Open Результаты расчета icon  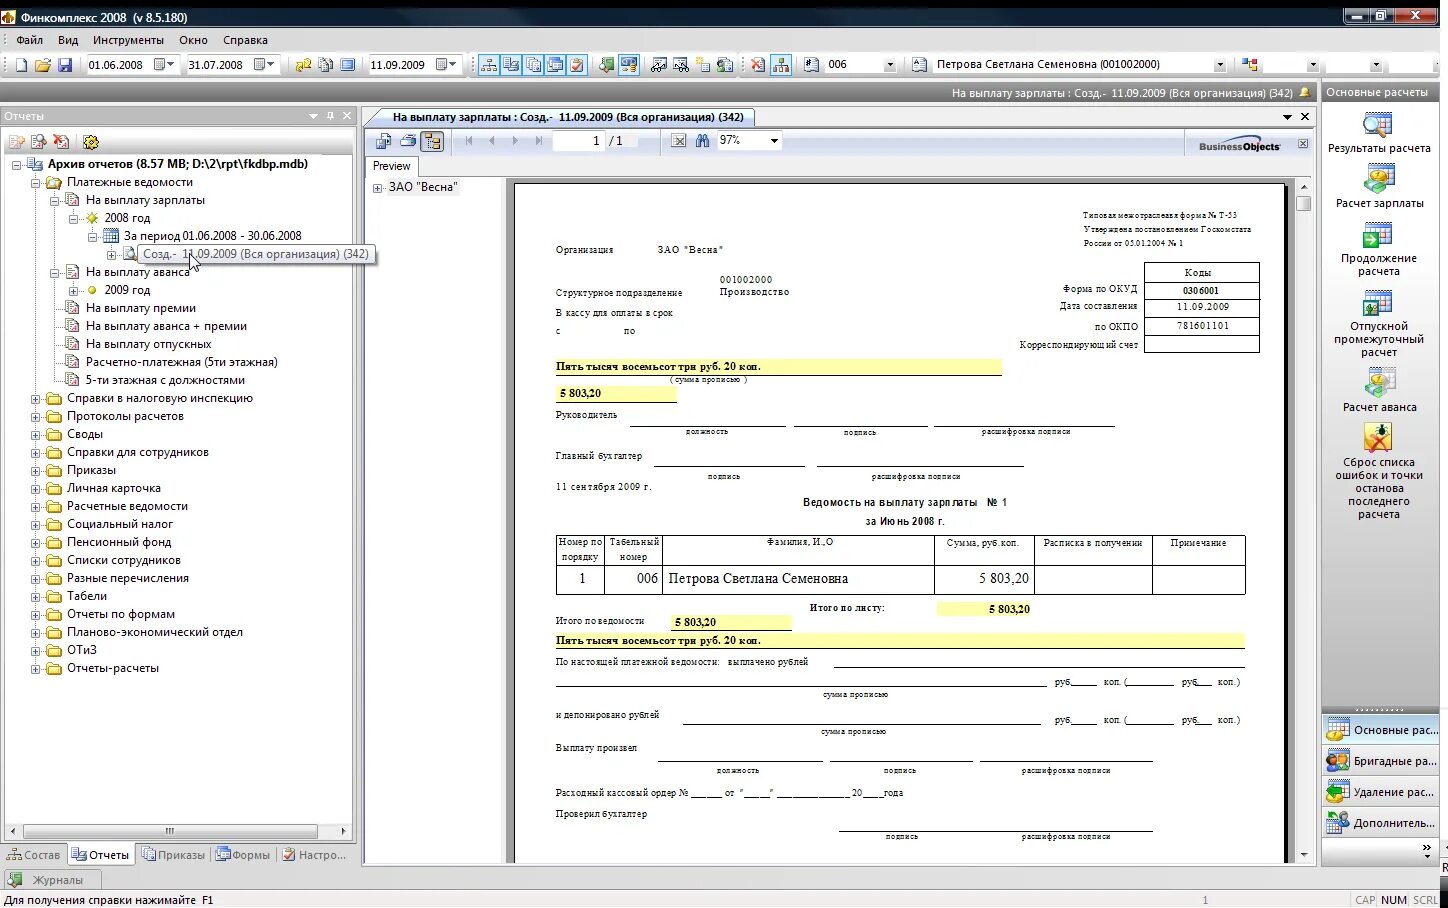(x=1378, y=125)
